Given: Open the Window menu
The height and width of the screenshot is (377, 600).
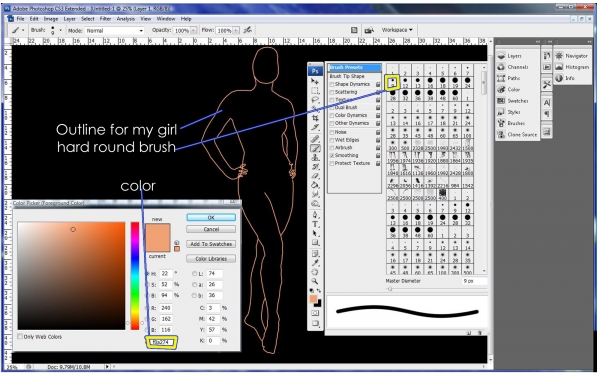Looking at the screenshot, I should point(166,19).
